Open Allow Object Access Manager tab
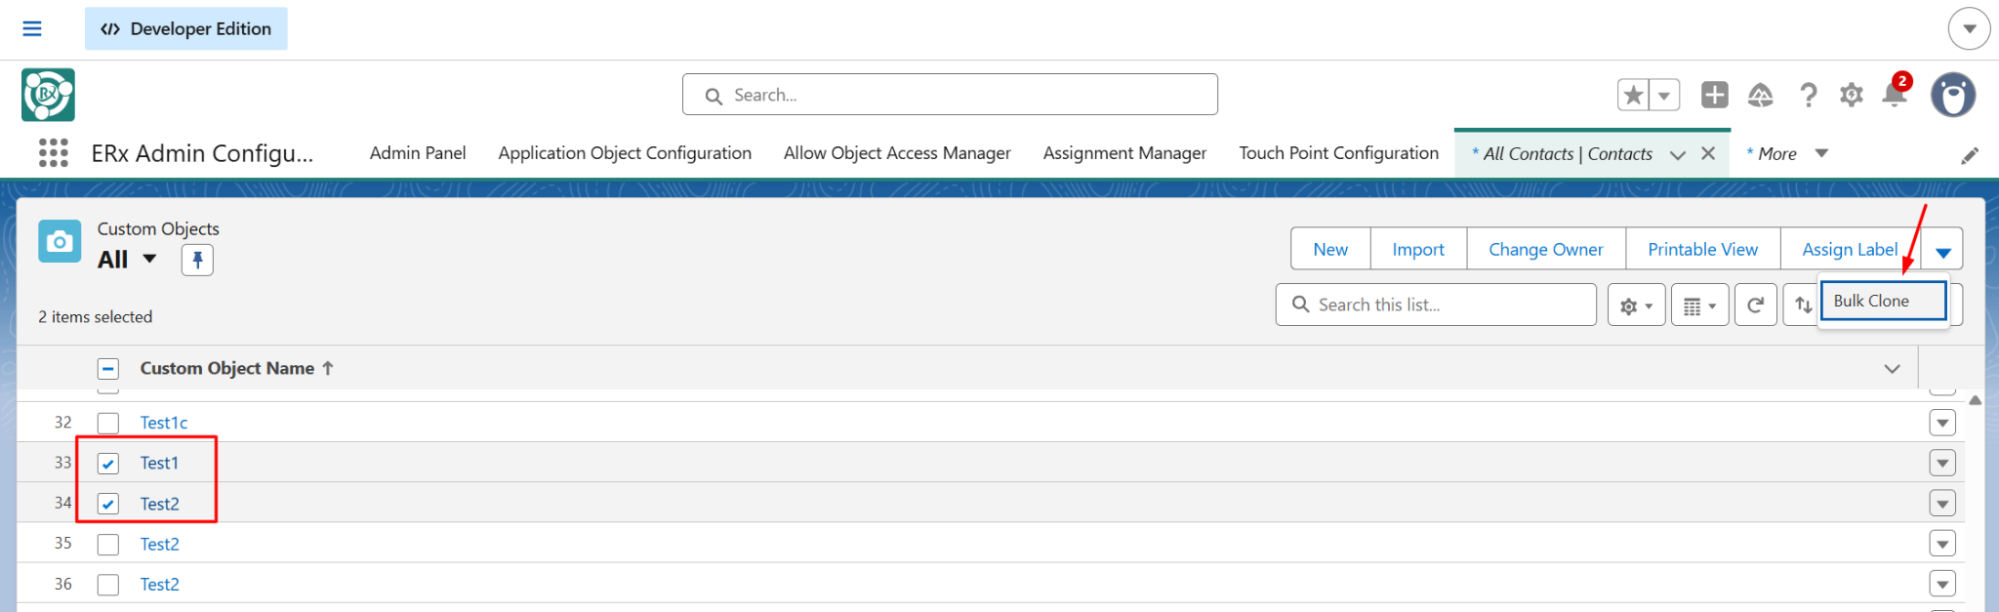The width and height of the screenshot is (1999, 612). point(897,153)
